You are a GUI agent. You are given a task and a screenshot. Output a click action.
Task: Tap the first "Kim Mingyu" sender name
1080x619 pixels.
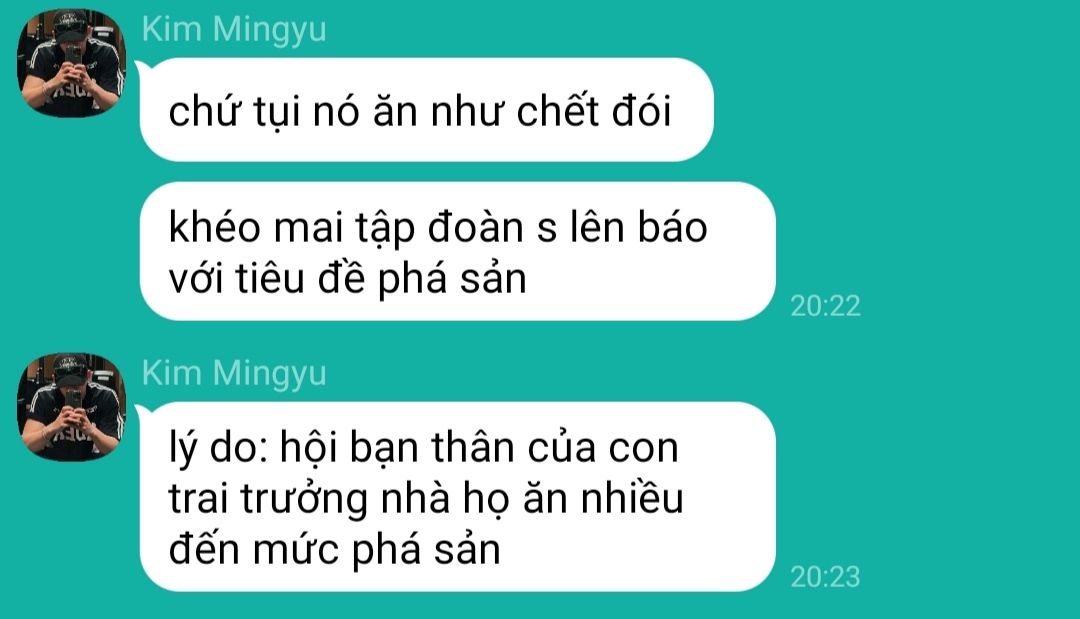[x=234, y=30]
